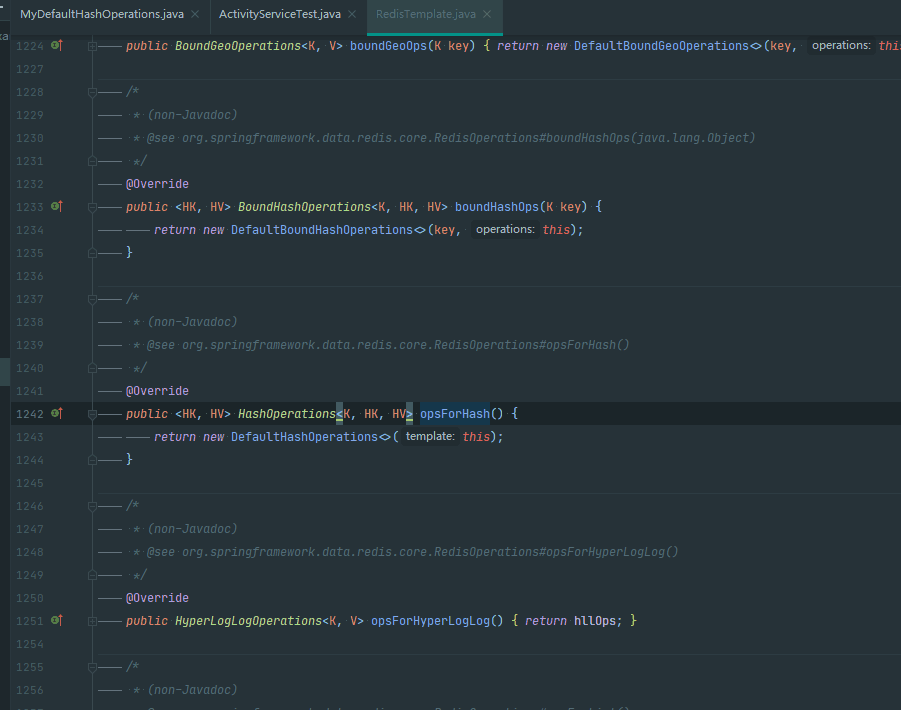This screenshot has width=901, height=710.
Task: Click override gutter icon on line 1242
Action: pos(56,412)
